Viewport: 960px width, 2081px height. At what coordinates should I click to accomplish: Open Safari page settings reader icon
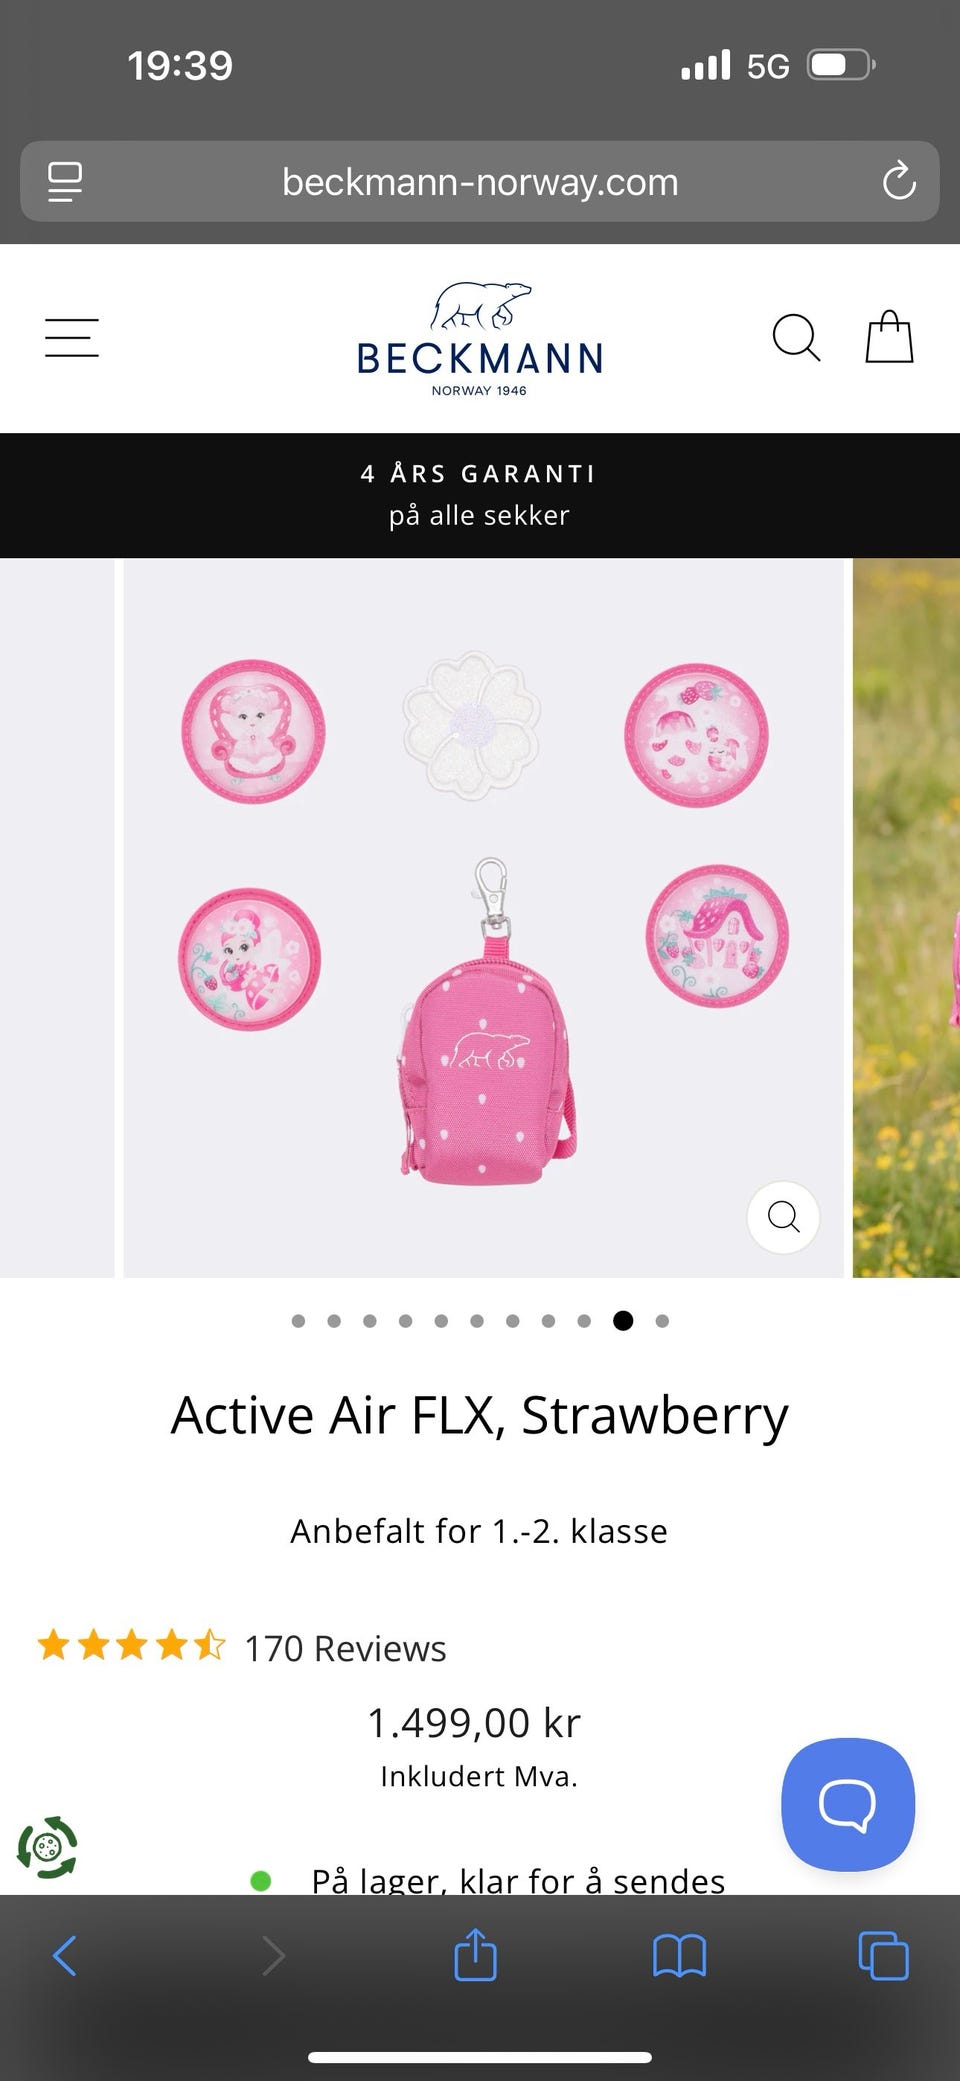[65, 182]
